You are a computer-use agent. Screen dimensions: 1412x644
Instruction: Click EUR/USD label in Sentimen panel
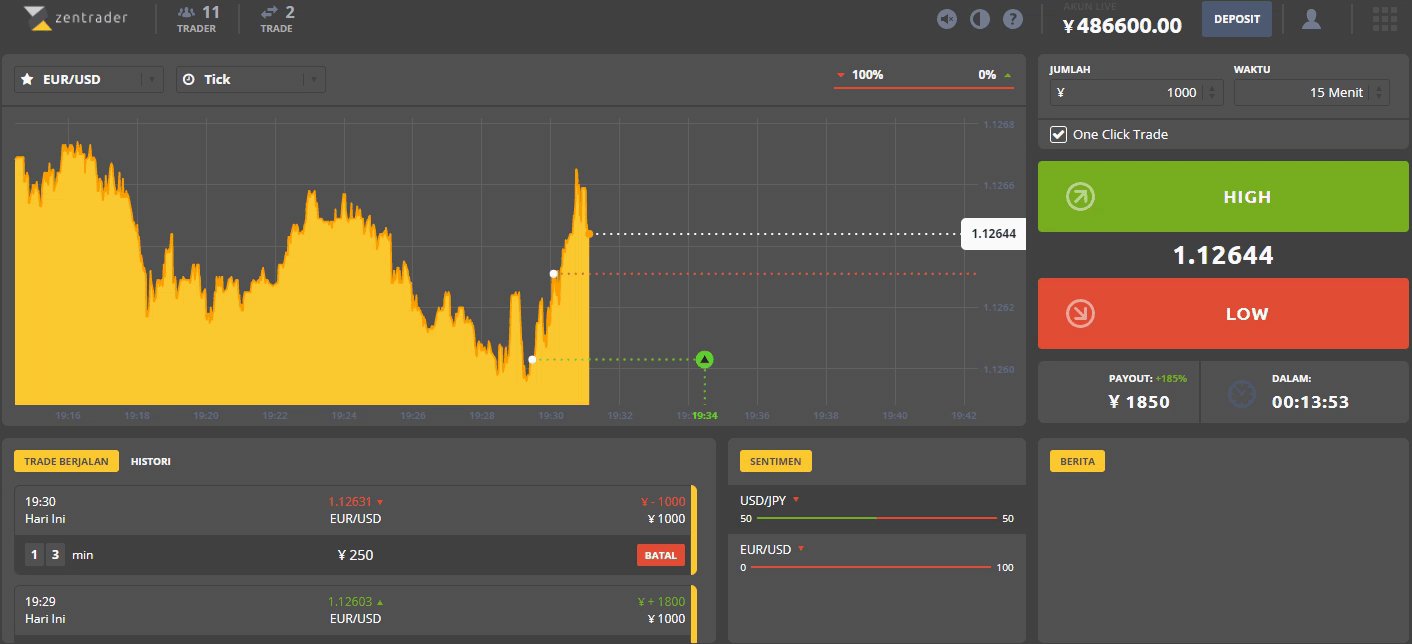coord(765,550)
